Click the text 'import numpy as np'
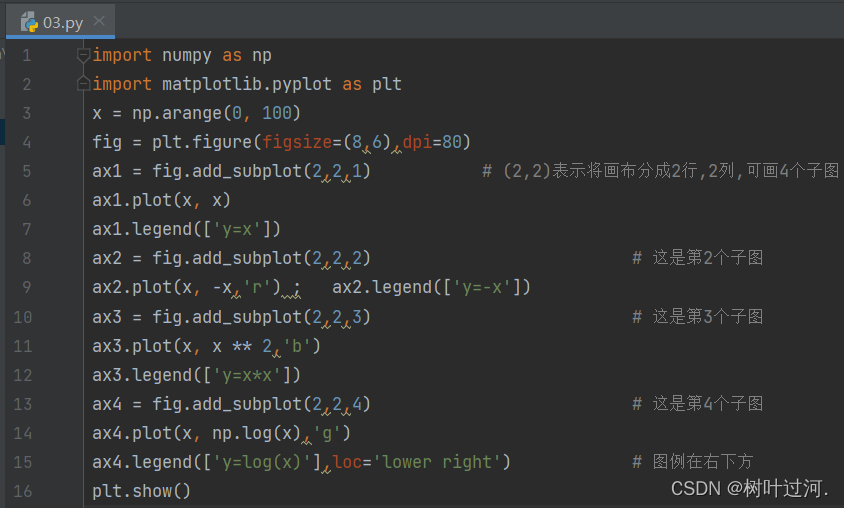This screenshot has width=844, height=508. point(182,55)
